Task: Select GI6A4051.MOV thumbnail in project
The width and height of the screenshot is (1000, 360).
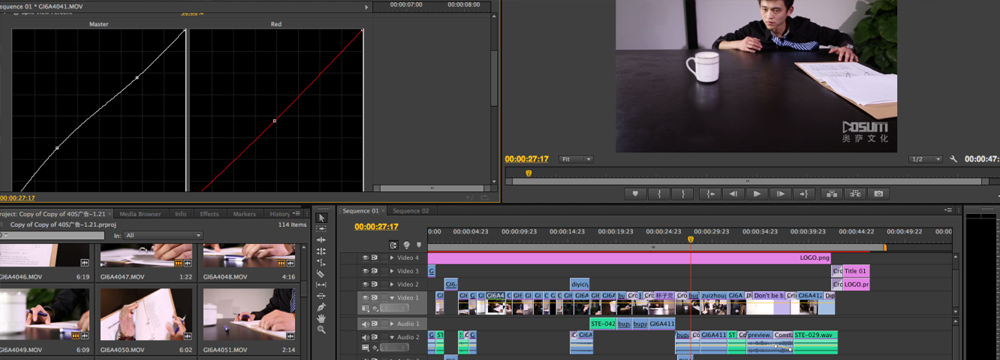Action: 249,314
